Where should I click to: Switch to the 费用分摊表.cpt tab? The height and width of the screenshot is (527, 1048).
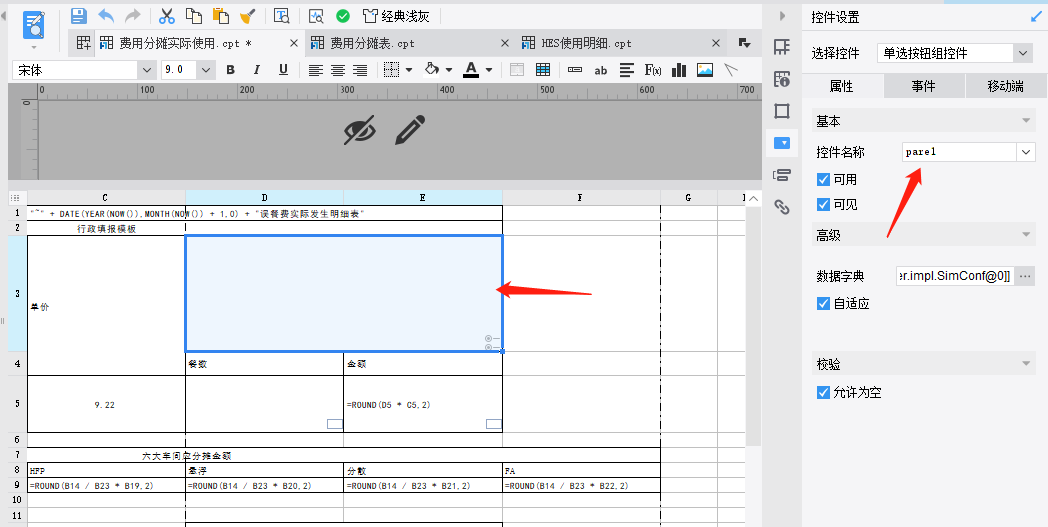pos(372,43)
